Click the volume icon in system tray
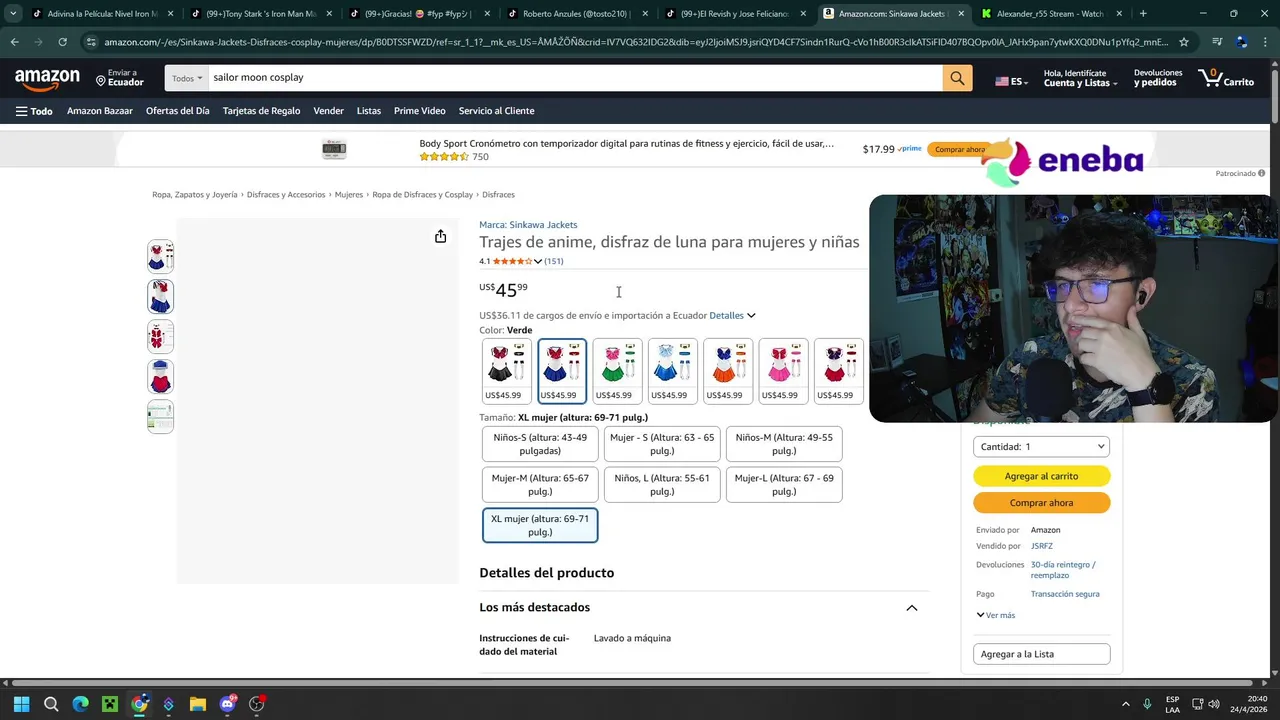 tap(1214, 704)
